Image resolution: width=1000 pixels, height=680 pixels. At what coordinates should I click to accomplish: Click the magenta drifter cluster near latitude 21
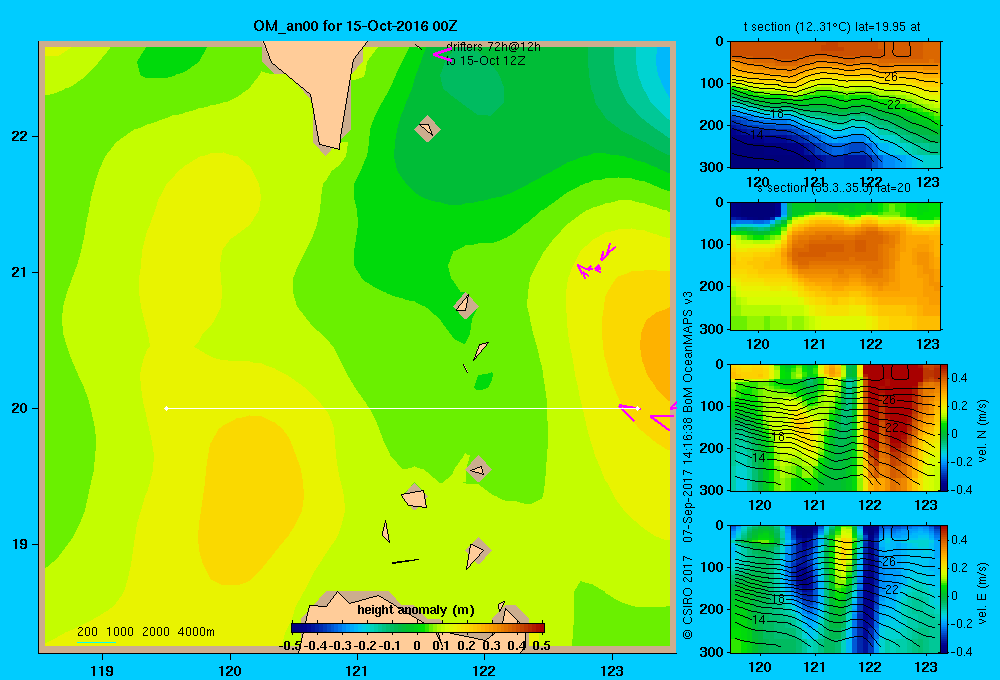point(596,262)
